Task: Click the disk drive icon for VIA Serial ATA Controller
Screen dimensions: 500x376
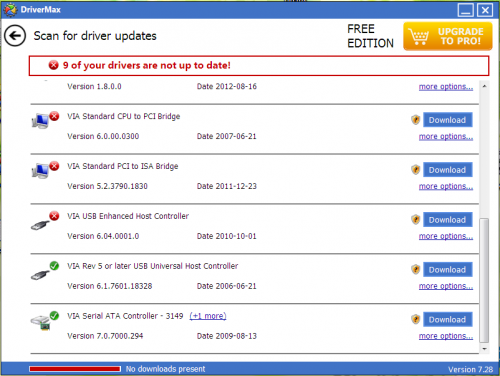Action: (x=40, y=323)
